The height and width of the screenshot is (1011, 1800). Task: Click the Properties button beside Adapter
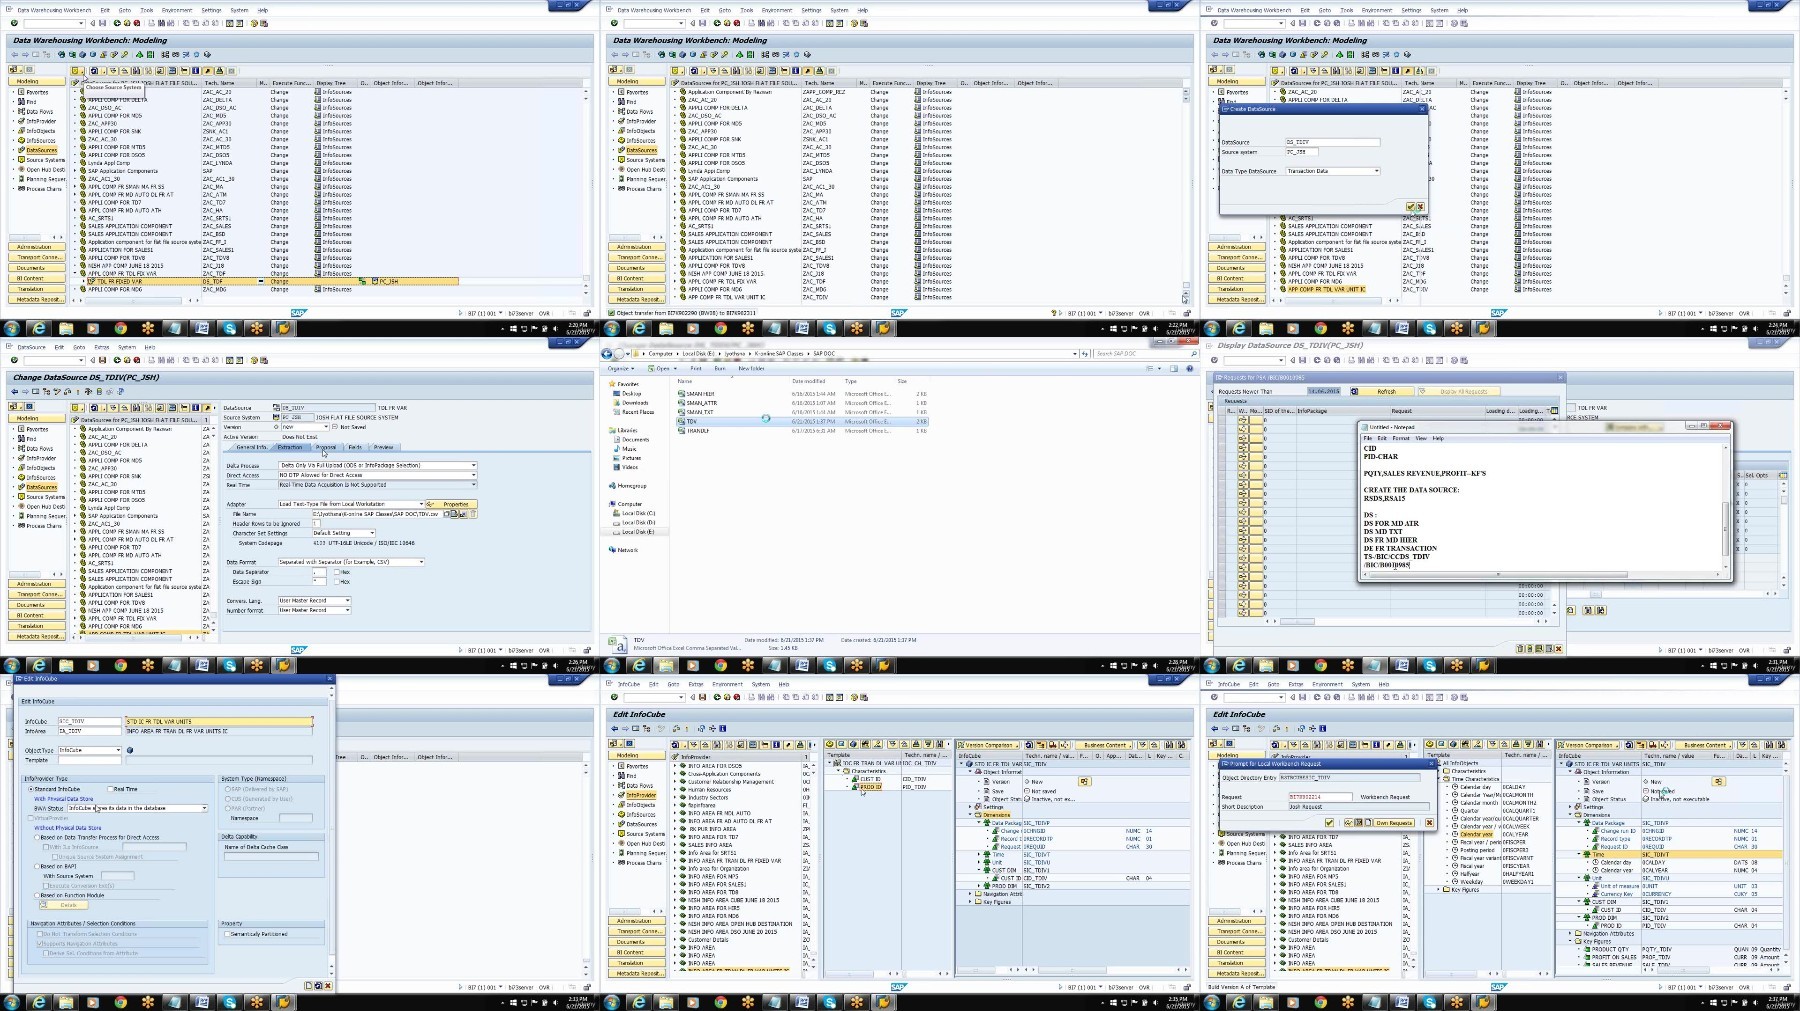click(x=452, y=504)
